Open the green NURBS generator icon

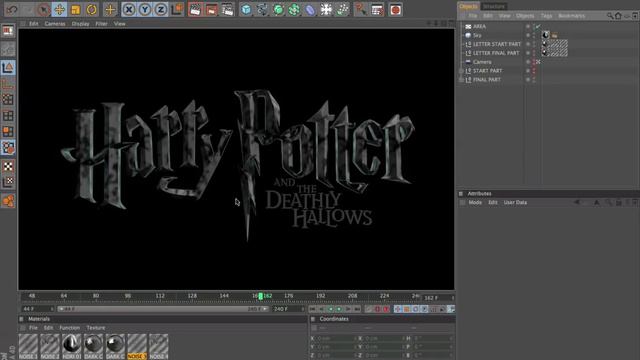[278, 9]
